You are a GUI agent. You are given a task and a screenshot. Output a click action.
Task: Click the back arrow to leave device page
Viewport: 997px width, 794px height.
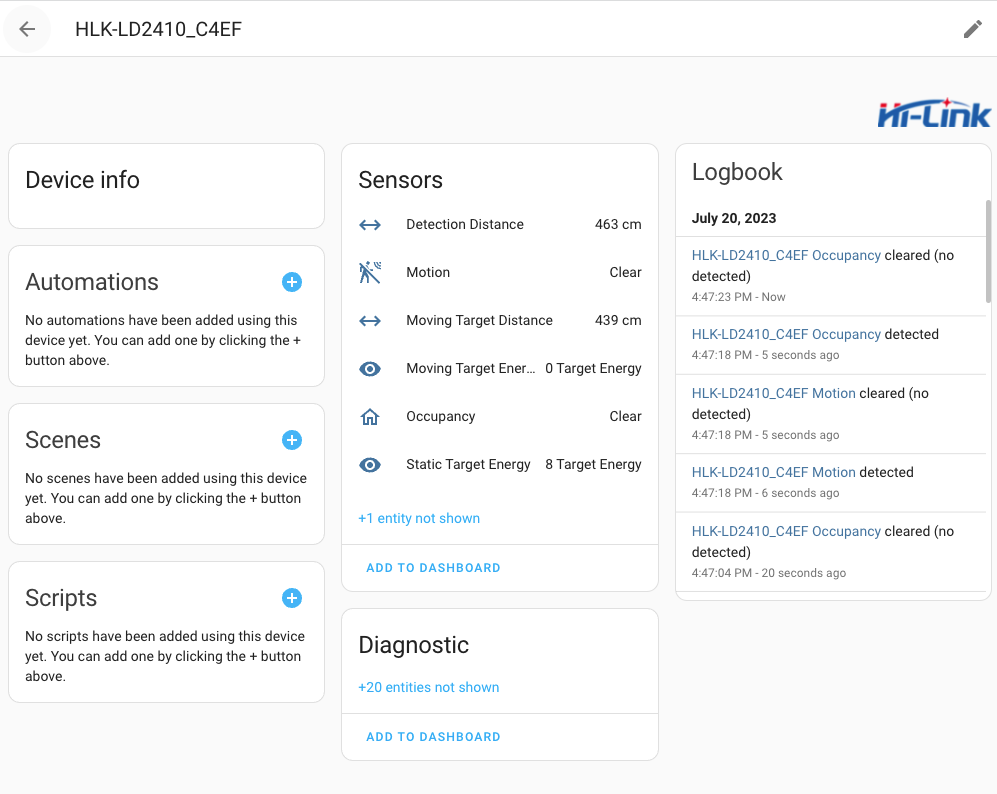pos(27,29)
